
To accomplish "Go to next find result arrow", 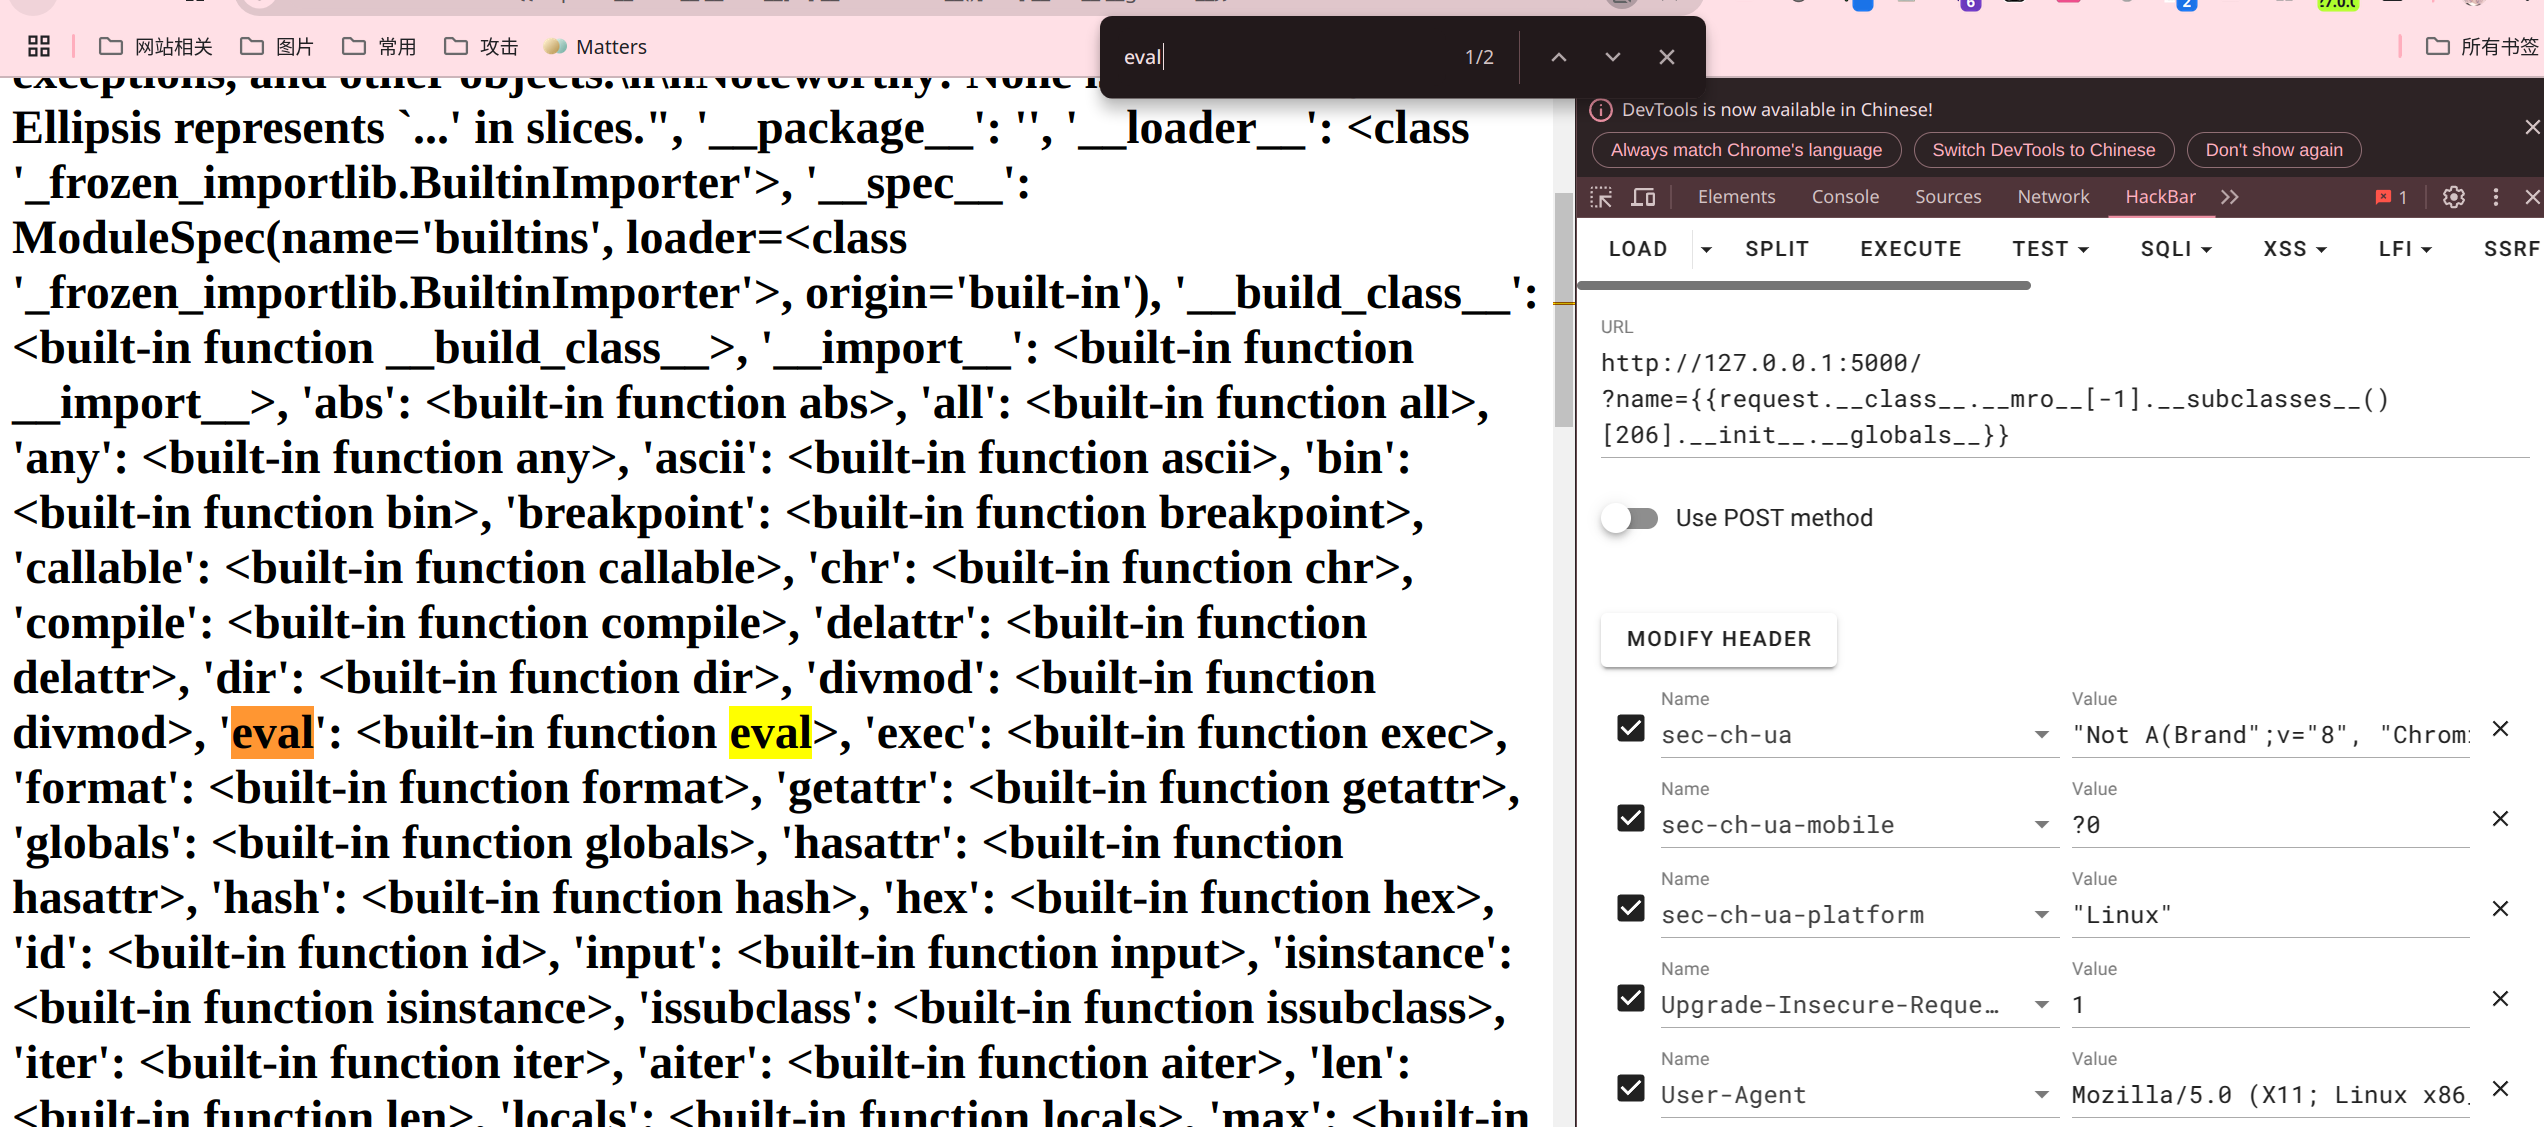I will (x=1612, y=57).
